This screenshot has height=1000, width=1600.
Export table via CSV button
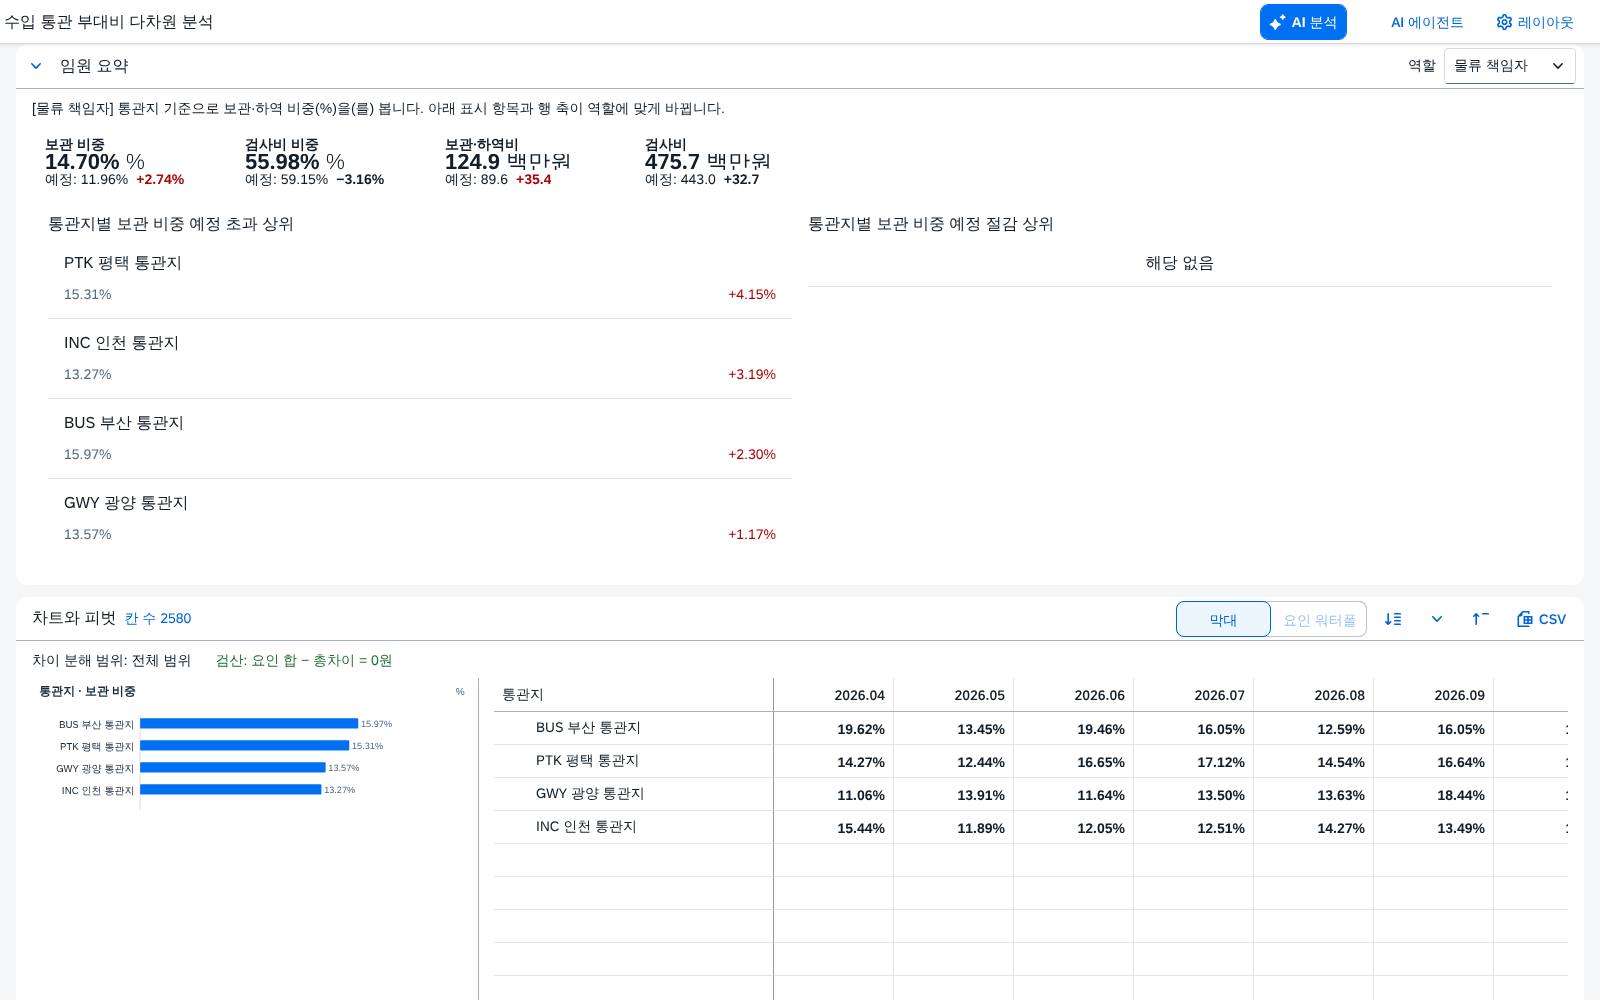pos(1541,619)
